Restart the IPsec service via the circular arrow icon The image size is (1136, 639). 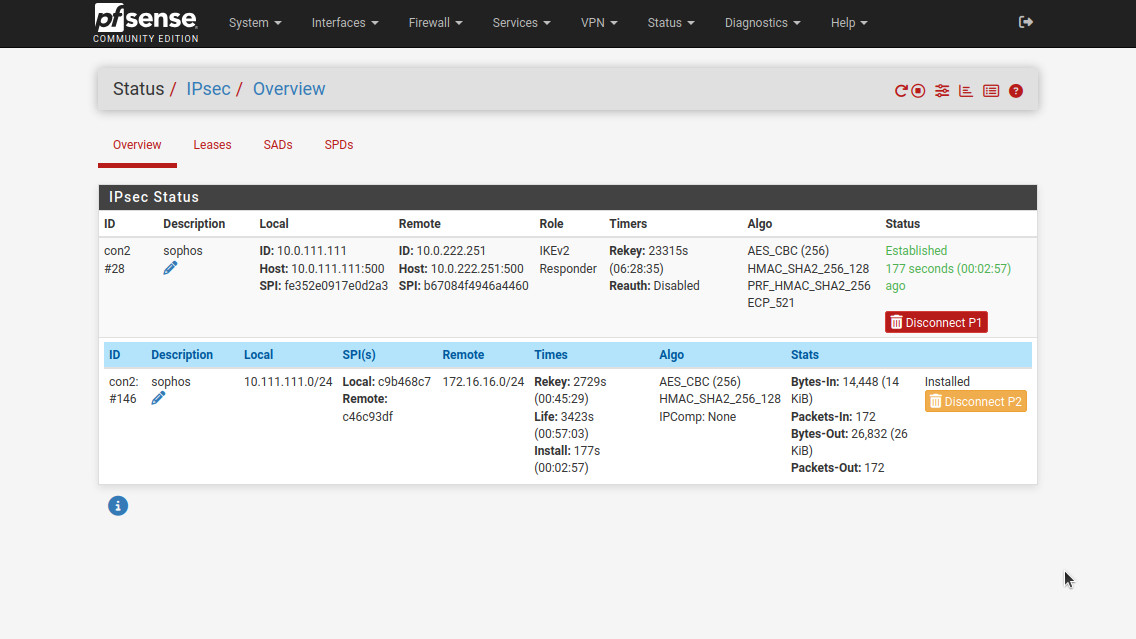tap(900, 91)
